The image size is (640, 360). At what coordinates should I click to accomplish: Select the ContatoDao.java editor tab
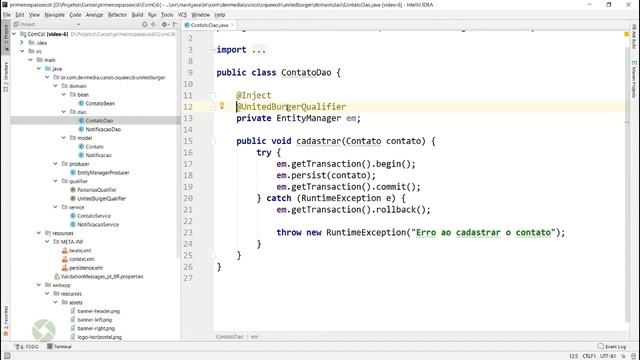pos(209,25)
